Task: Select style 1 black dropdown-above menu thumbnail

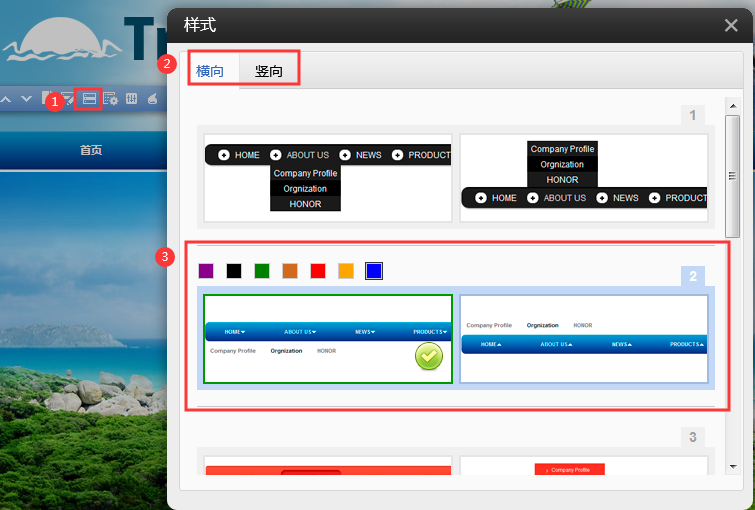Action: coord(584,177)
